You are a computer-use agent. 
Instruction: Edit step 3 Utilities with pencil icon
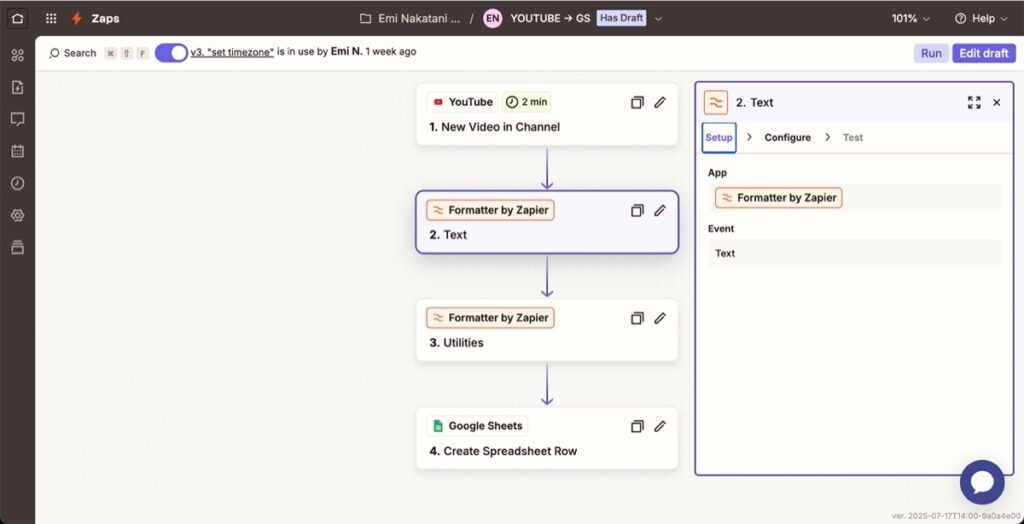[x=660, y=318]
